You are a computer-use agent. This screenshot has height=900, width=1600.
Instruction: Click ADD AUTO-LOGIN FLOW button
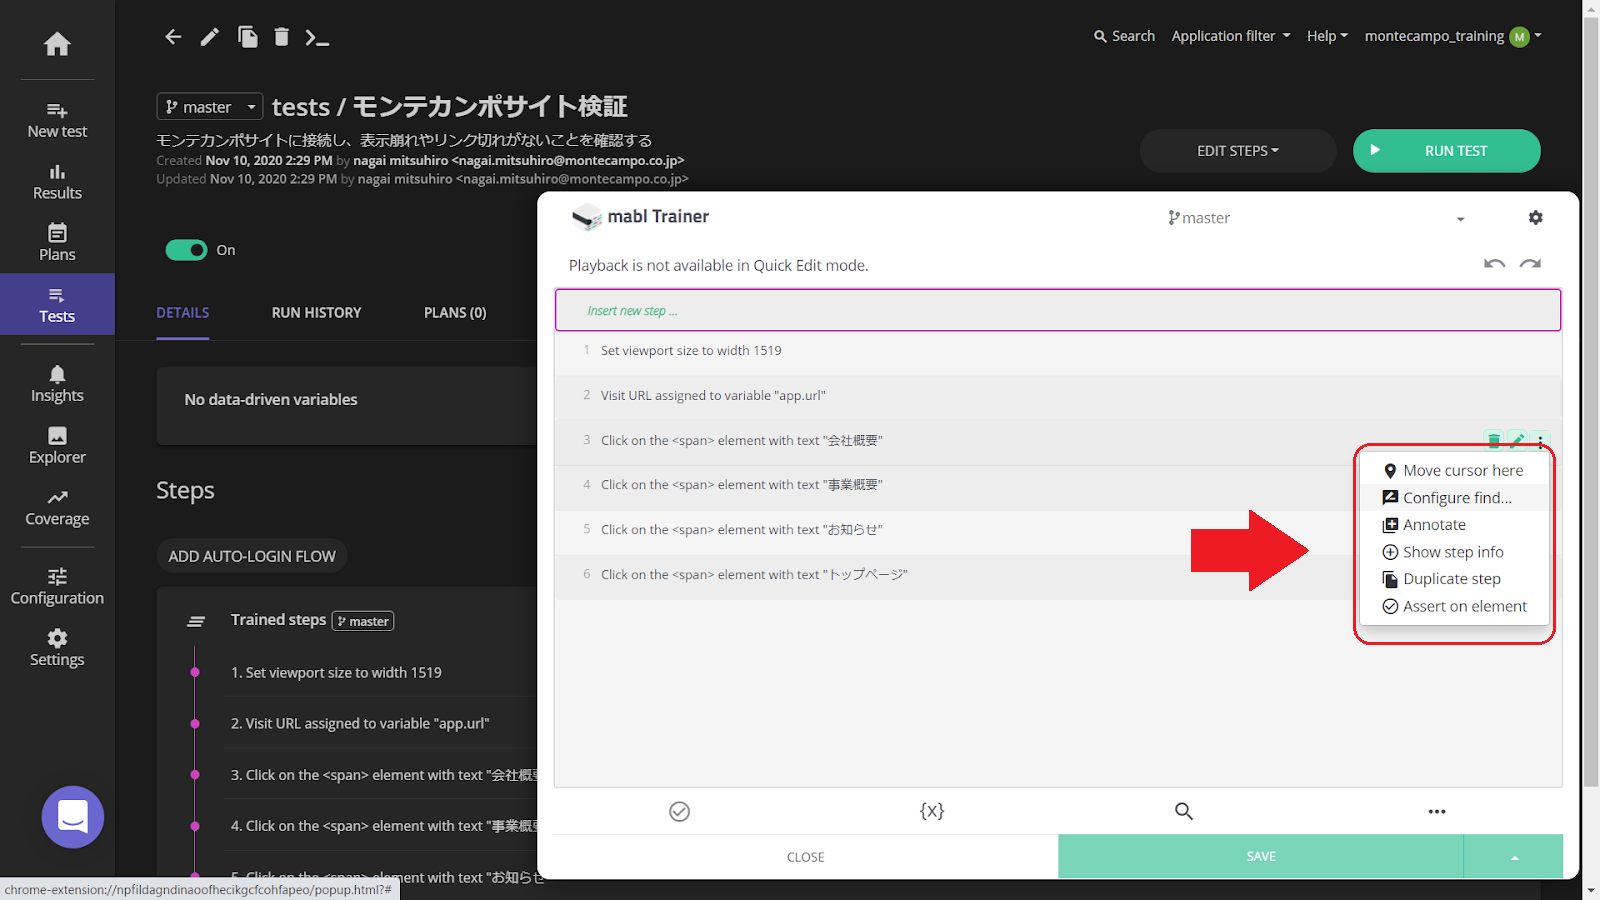[x=252, y=556]
